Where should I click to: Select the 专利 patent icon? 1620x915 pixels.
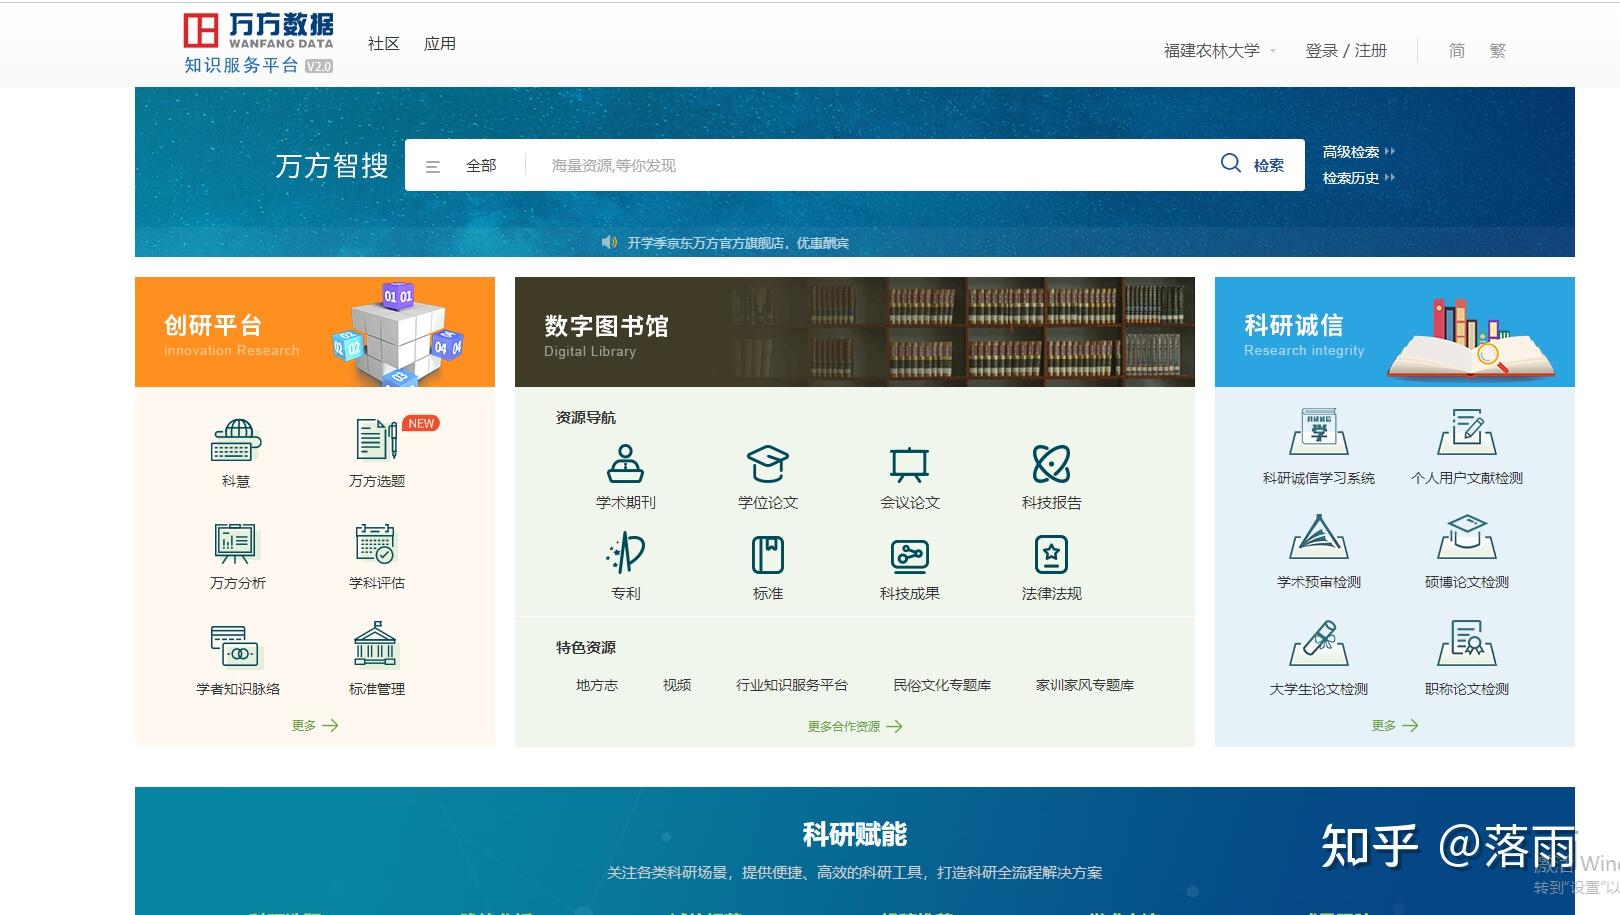tap(626, 553)
